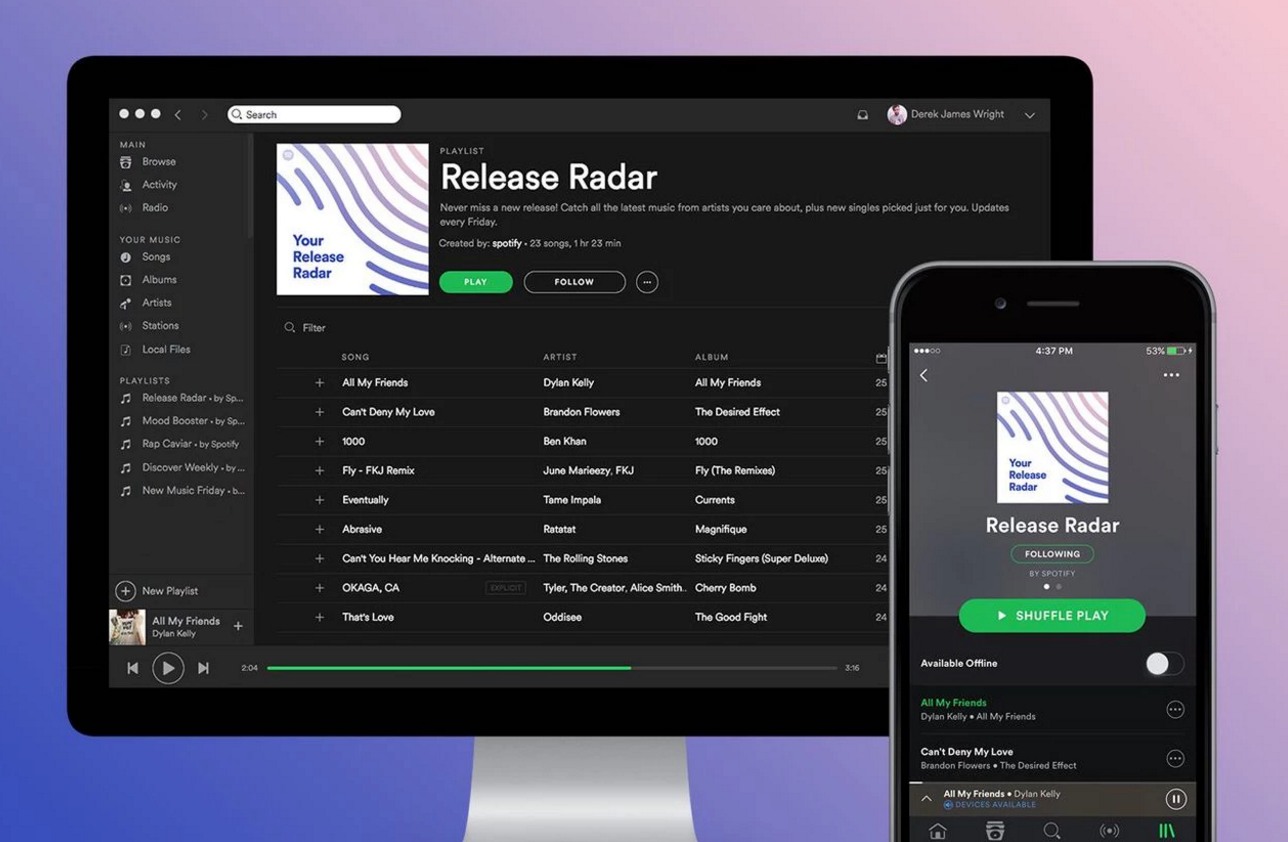1288x842 pixels.
Task: Go to Artists under Your Music
Action: 146,303
